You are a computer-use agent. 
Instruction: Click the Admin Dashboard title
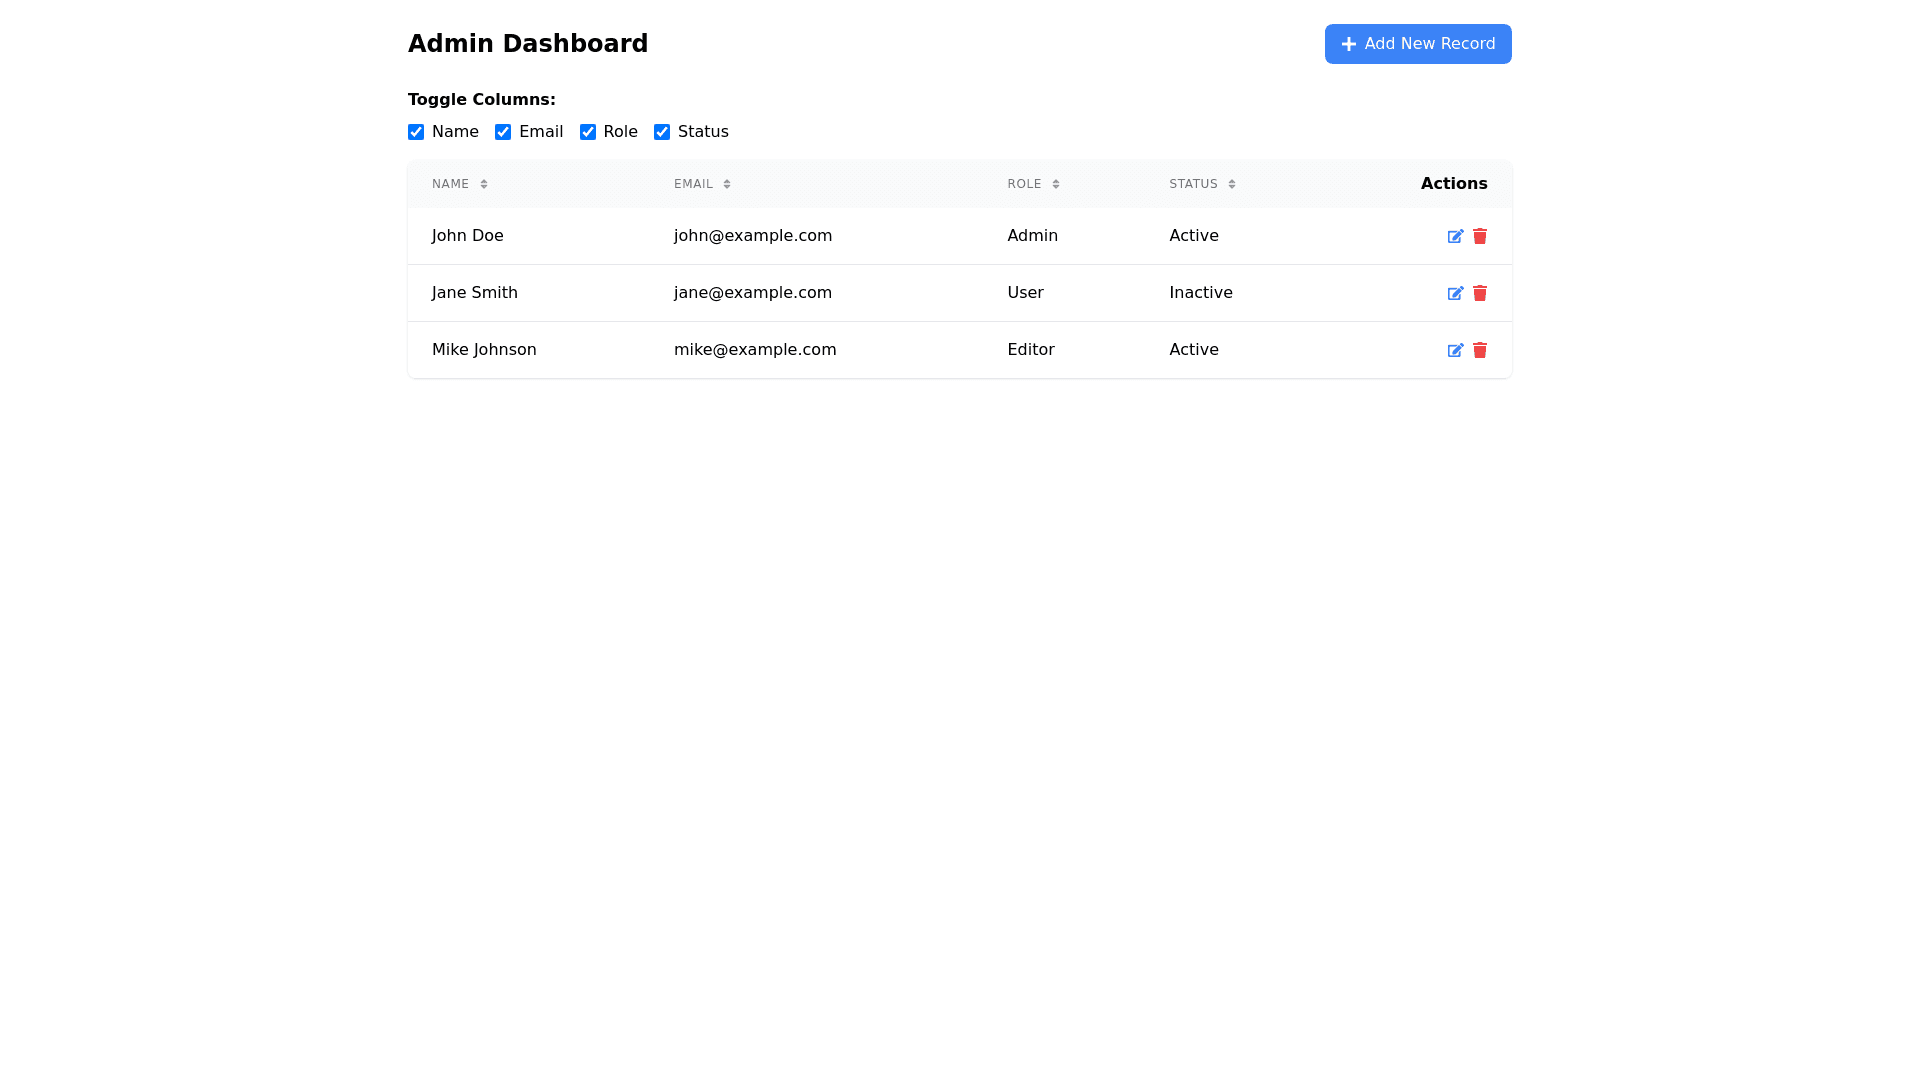coord(528,43)
